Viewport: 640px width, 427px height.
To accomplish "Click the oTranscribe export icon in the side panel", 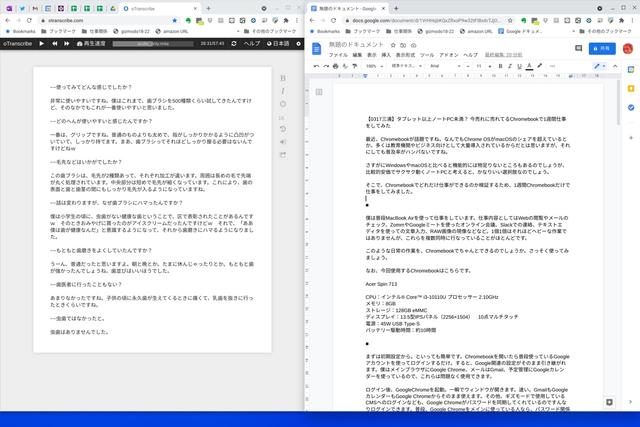I will (283, 155).
